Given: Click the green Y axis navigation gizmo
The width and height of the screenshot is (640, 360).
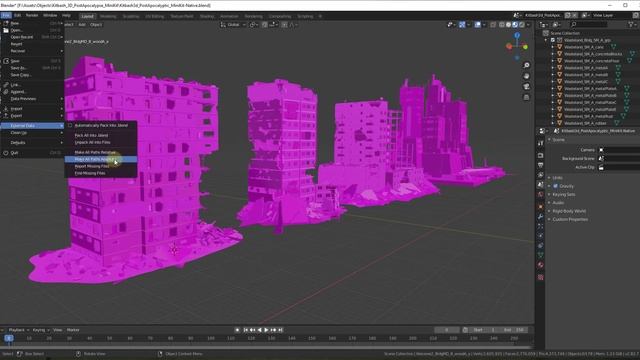Looking at the screenshot, I should point(525,47).
